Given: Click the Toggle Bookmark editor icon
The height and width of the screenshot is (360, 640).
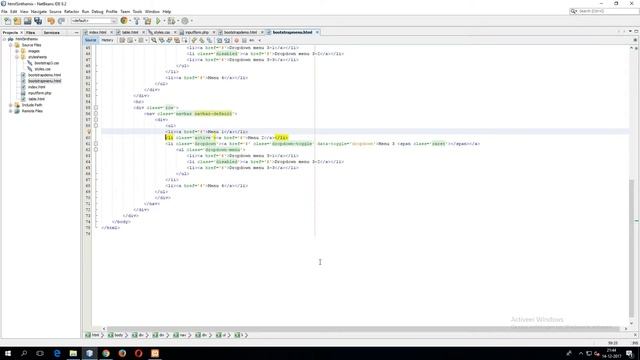Looking at the screenshot, I should pyautogui.click(x=209, y=40).
